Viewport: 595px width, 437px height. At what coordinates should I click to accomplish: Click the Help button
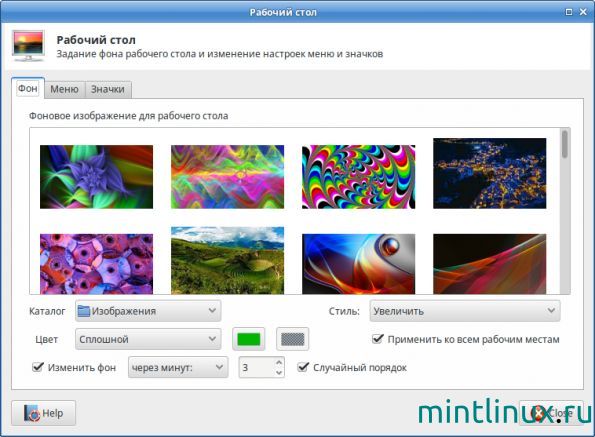click(x=44, y=413)
